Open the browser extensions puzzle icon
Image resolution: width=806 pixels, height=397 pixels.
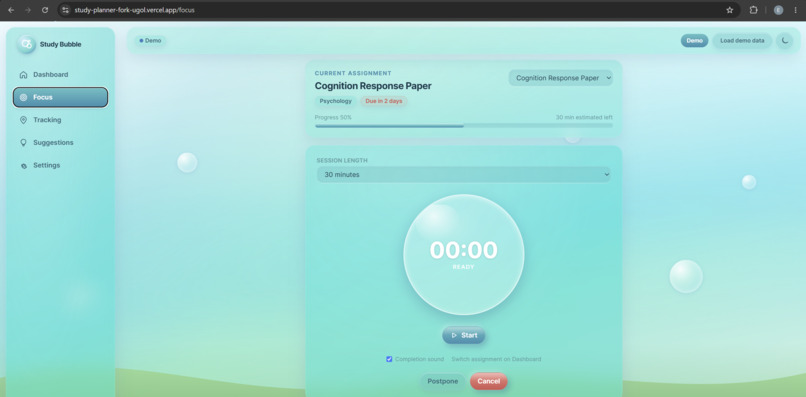pos(754,10)
